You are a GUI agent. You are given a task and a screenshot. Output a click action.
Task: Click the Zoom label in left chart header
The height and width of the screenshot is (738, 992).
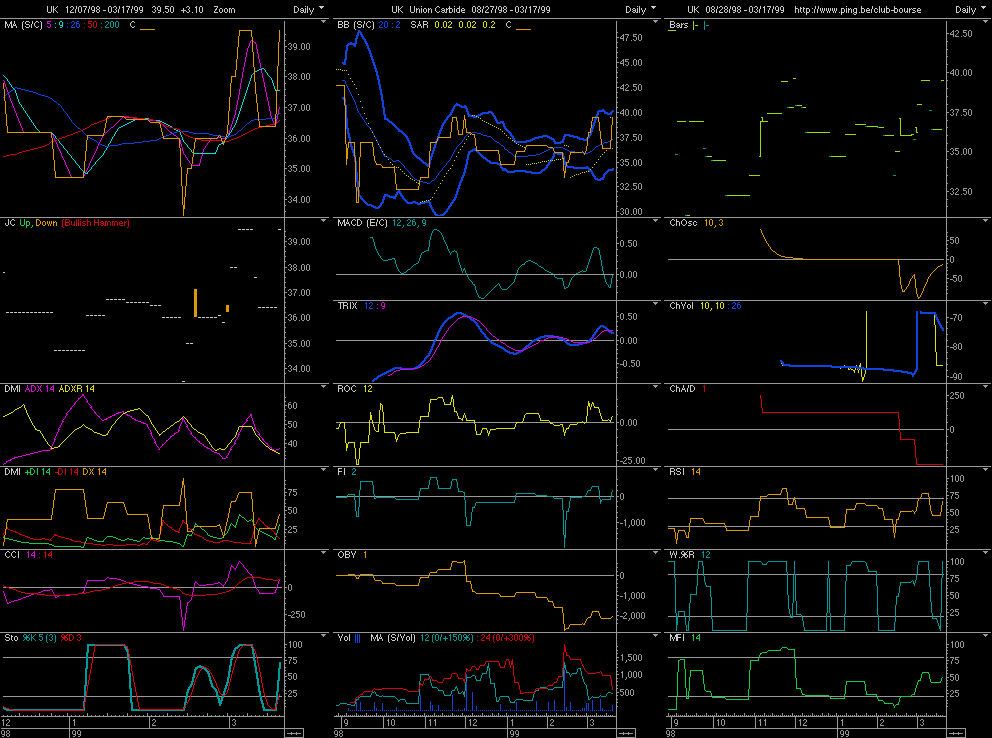(x=225, y=9)
